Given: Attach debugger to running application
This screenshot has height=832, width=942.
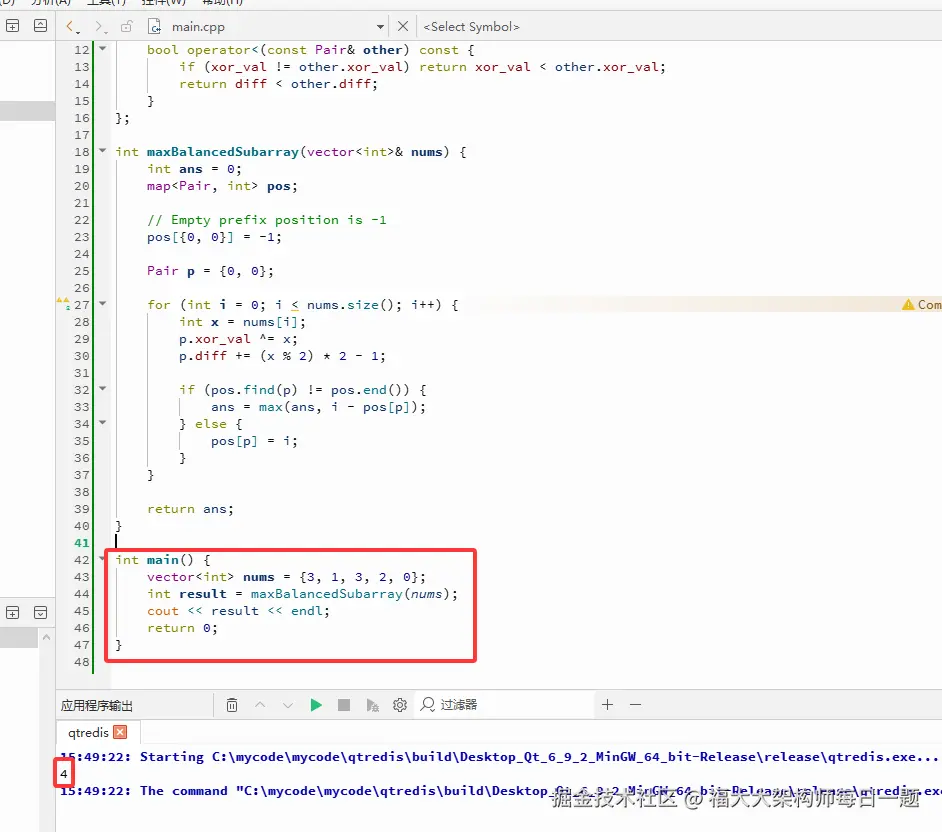Looking at the screenshot, I should pyautogui.click(x=372, y=705).
